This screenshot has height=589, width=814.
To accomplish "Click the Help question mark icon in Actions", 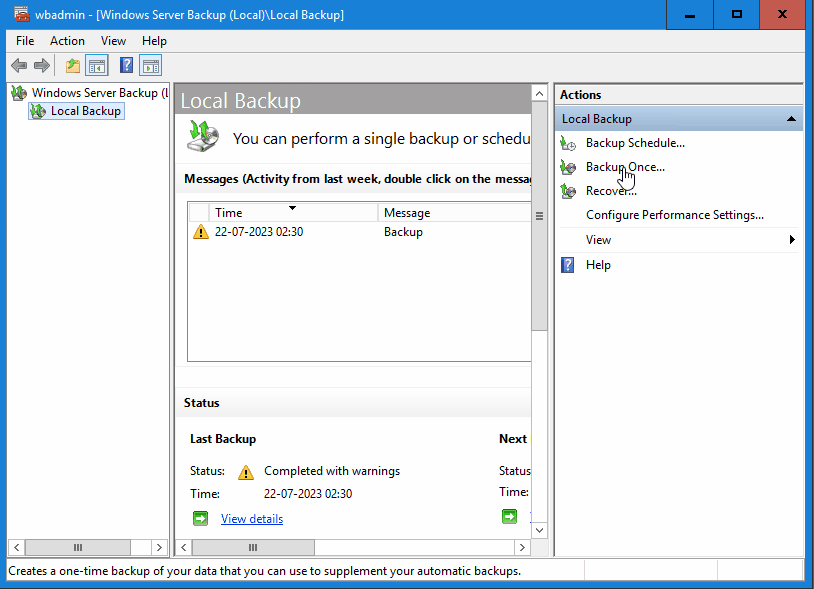I will click(x=567, y=265).
